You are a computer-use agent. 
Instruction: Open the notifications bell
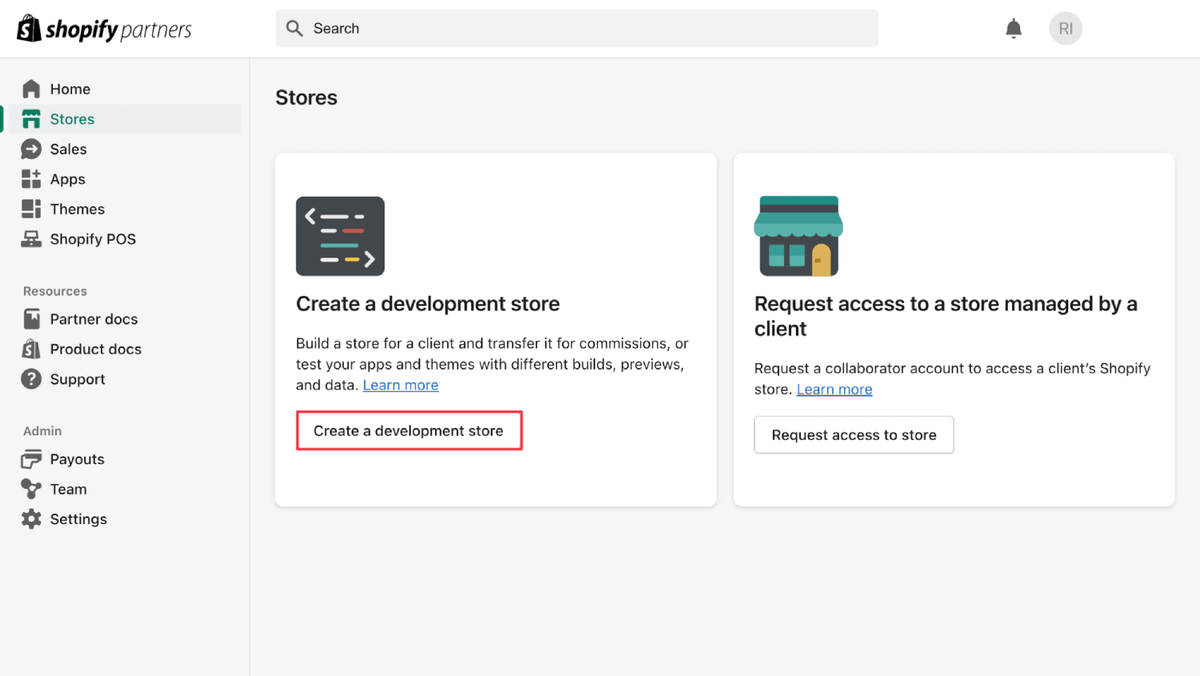tap(1013, 28)
